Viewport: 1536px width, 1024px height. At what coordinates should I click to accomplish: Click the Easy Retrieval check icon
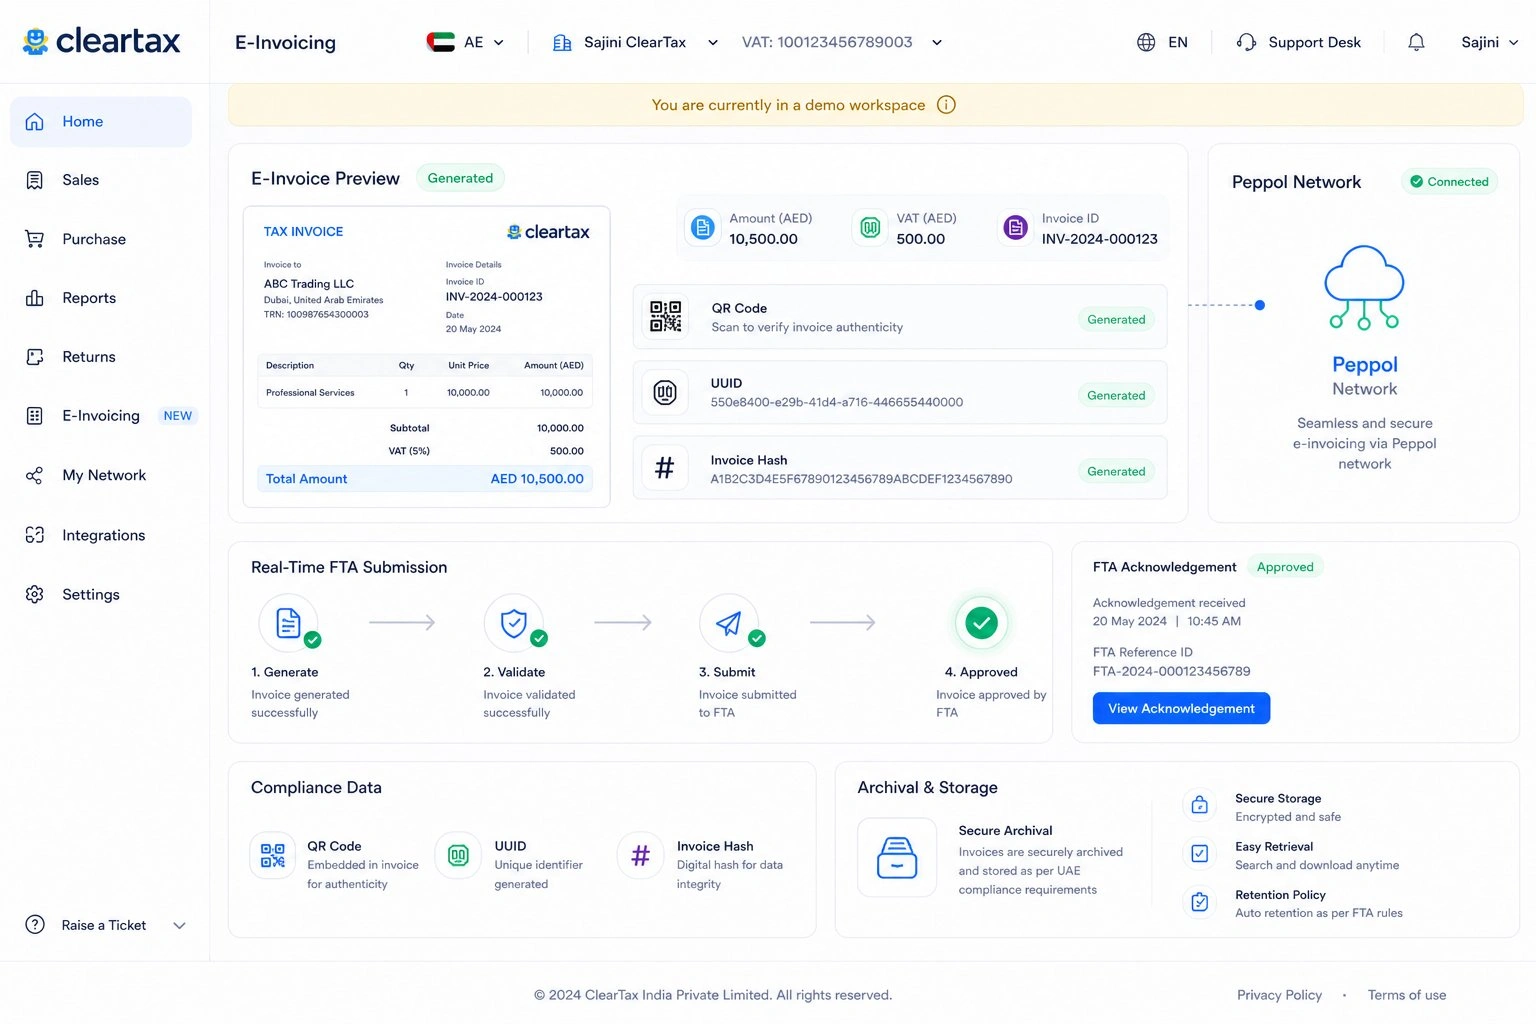pos(1200,853)
